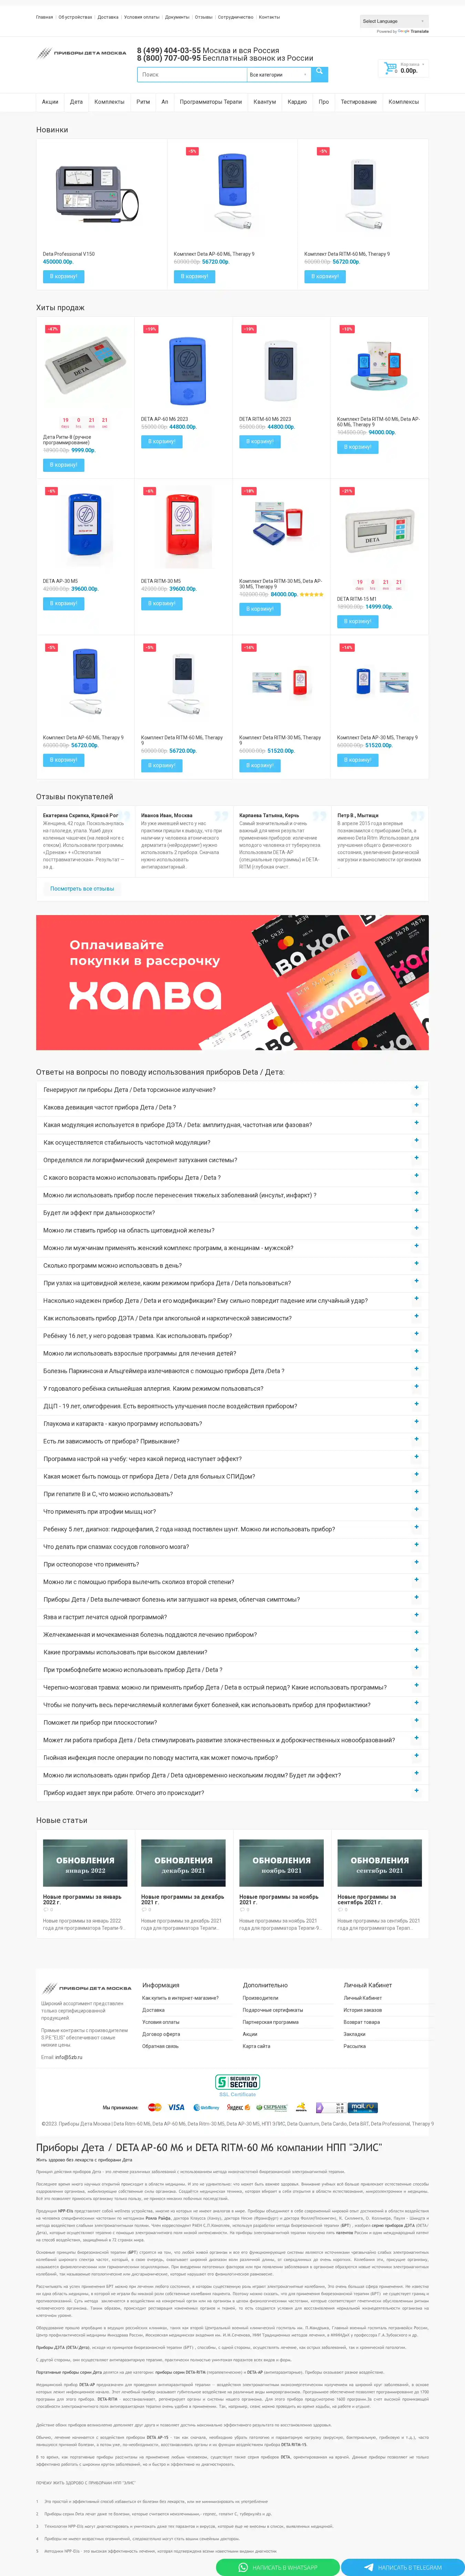Open the shopping cart icon
The image size is (465, 2576).
(390, 68)
